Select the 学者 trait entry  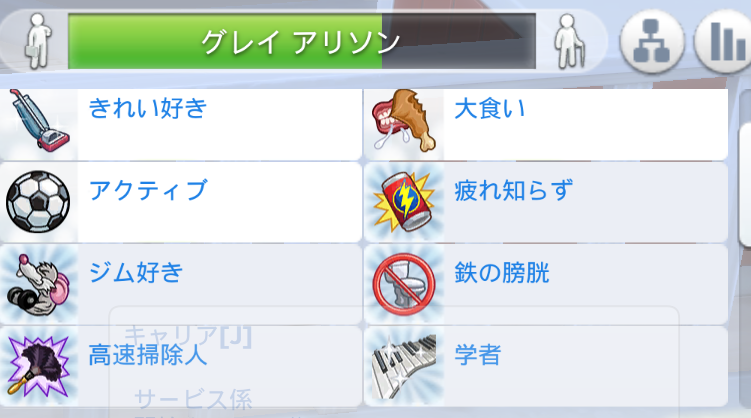(546, 367)
